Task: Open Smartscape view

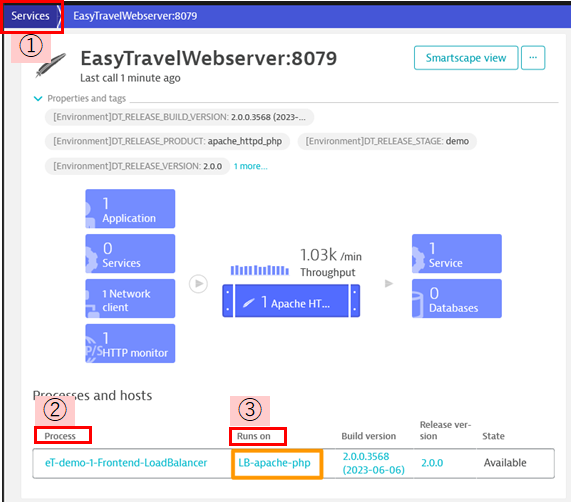Action: (466, 58)
